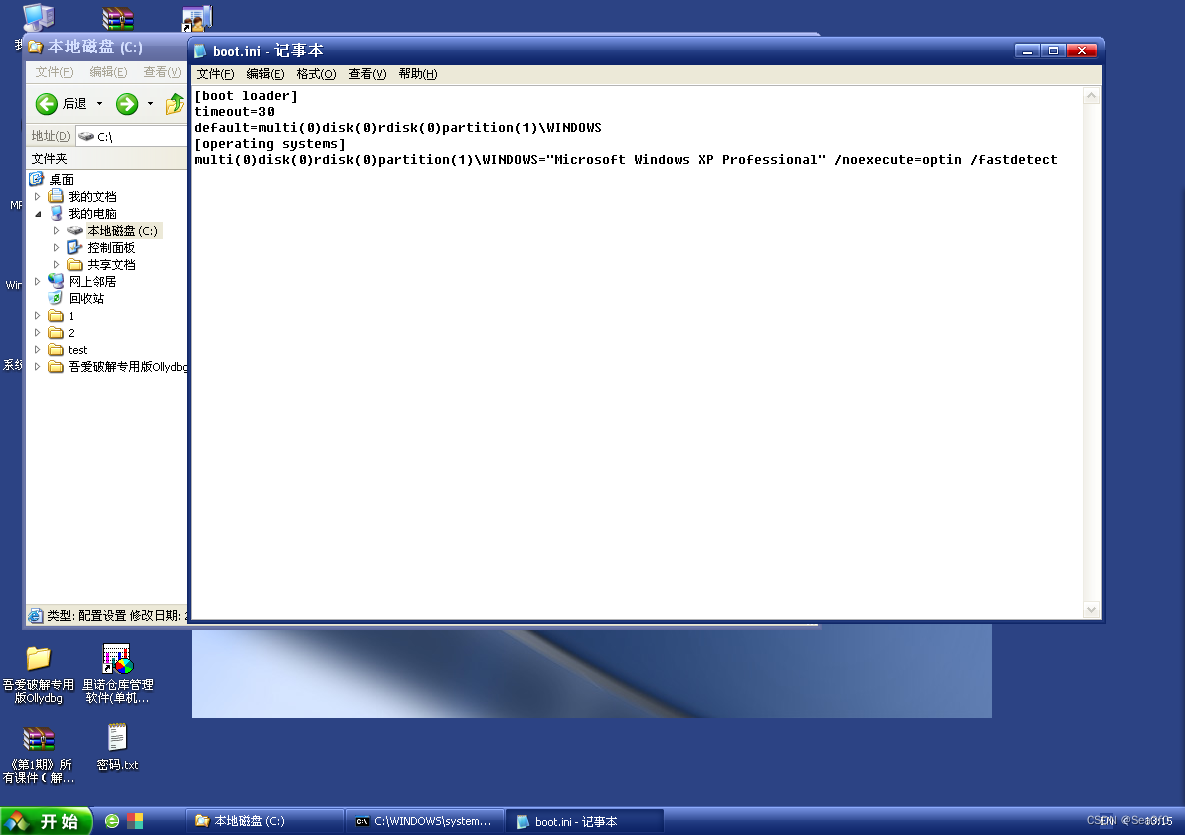Launch the 里诺仓库管理软件 desktop shortcut
Viewport: 1185px width, 835px height.
(116, 660)
